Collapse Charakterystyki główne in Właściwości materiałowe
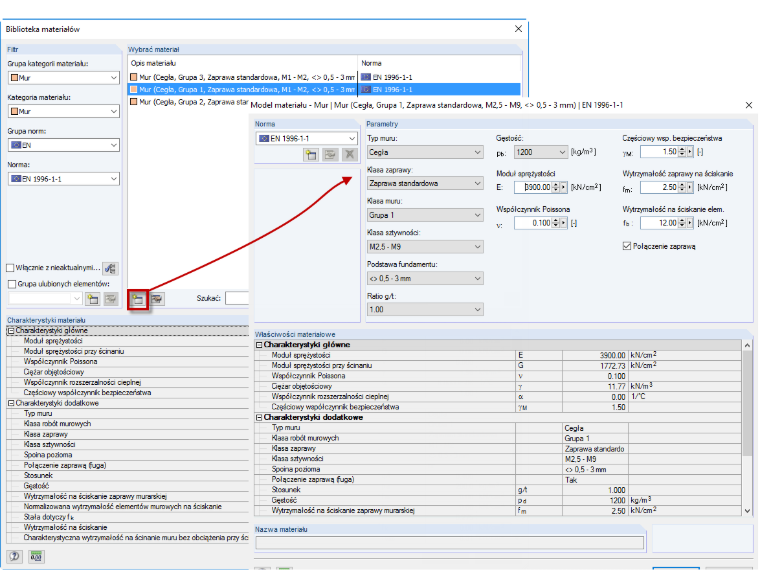 pyautogui.click(x=259, y=345)
